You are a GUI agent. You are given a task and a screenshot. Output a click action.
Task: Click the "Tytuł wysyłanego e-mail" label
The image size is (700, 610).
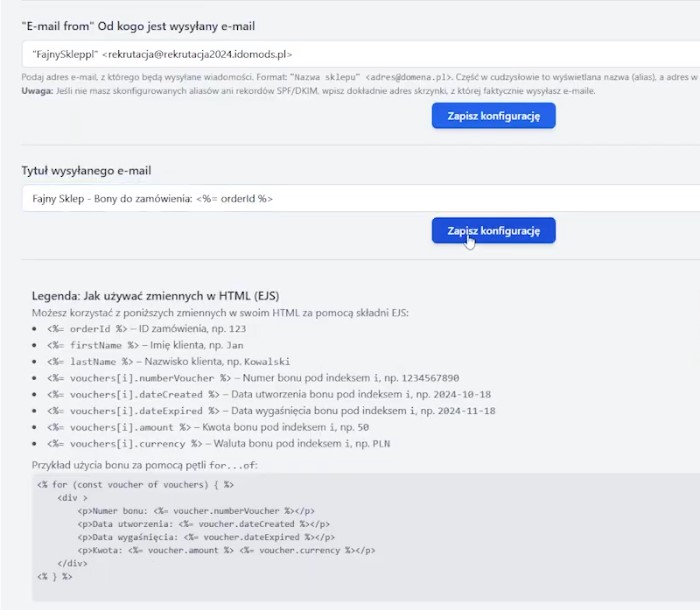(x=86, y=171)
